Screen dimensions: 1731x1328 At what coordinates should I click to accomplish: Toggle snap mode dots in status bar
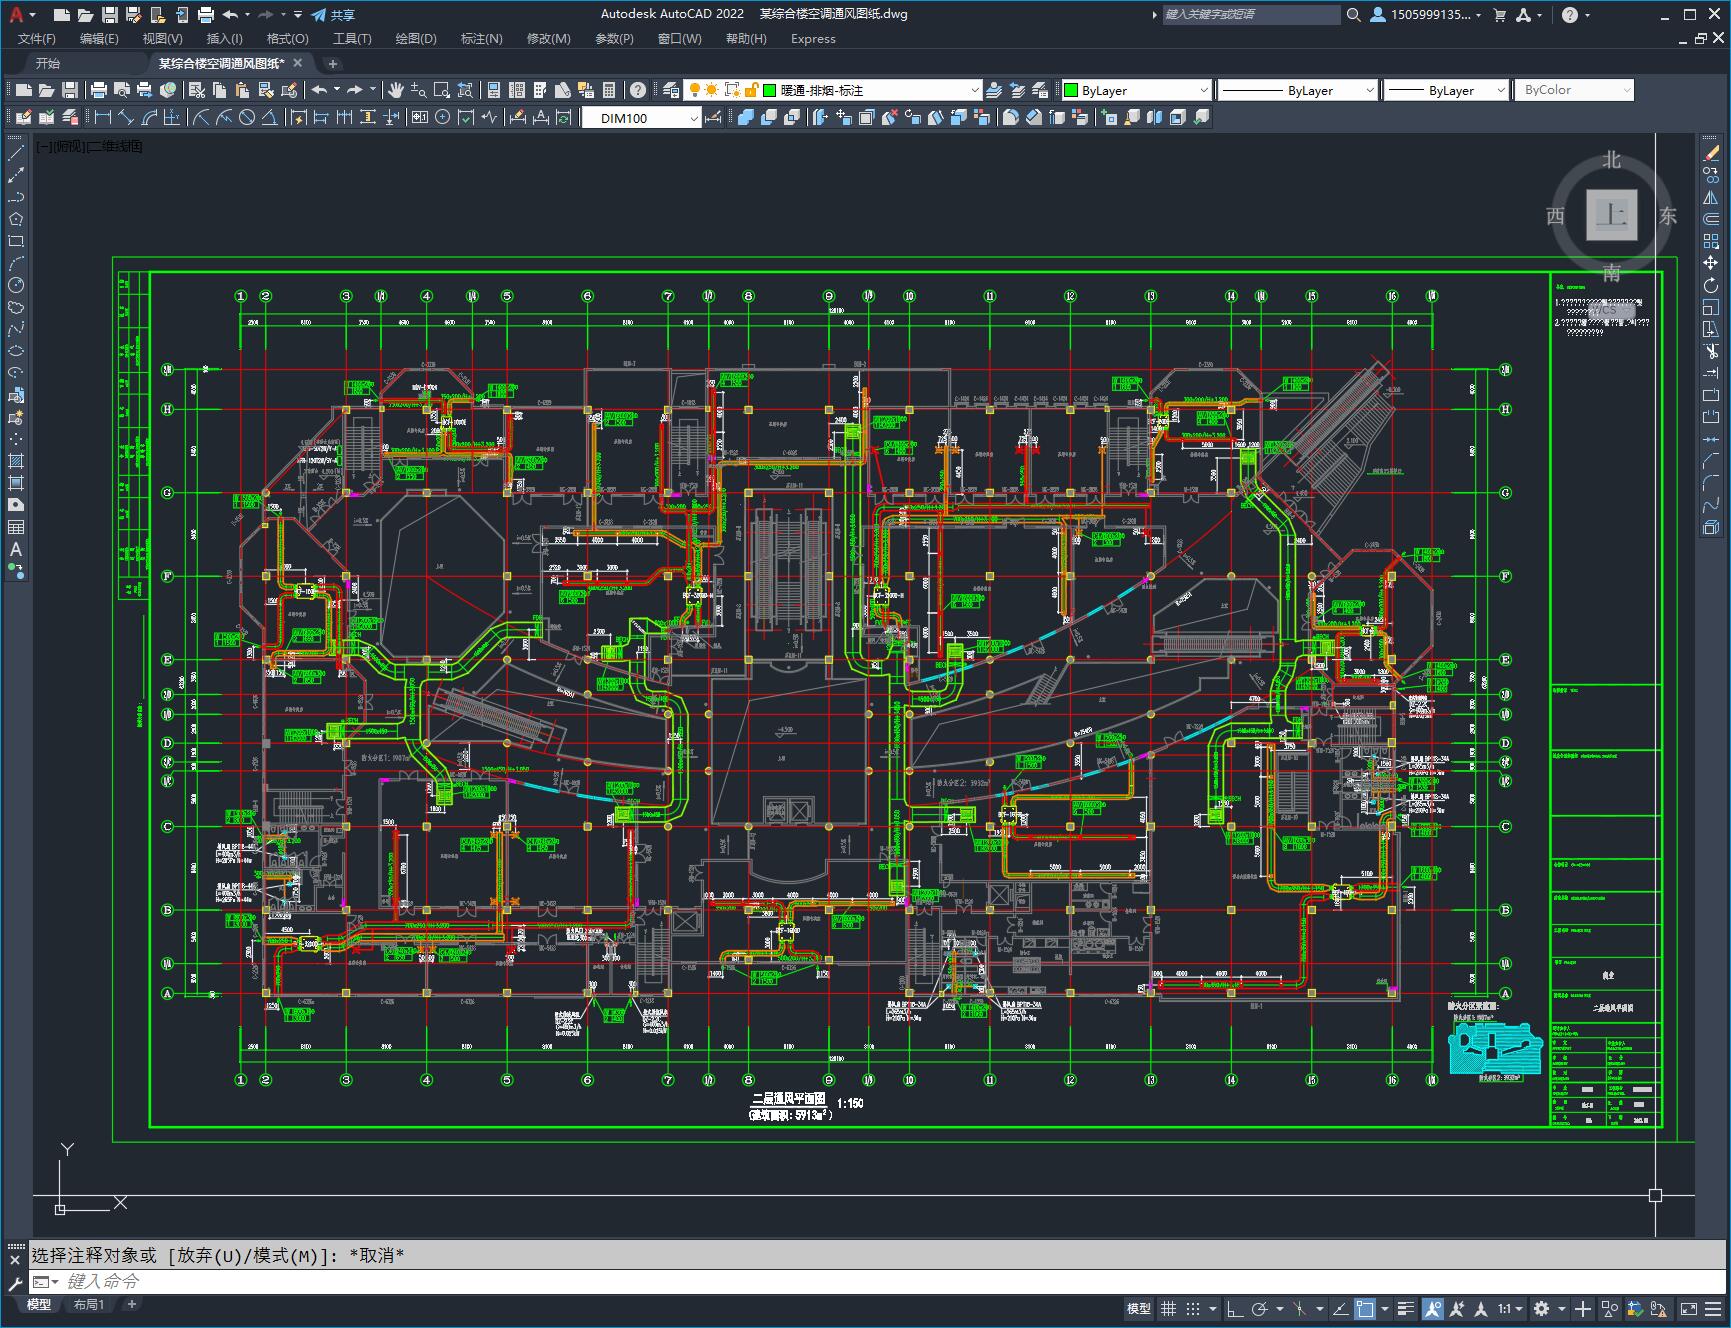coord(1193,1308)
